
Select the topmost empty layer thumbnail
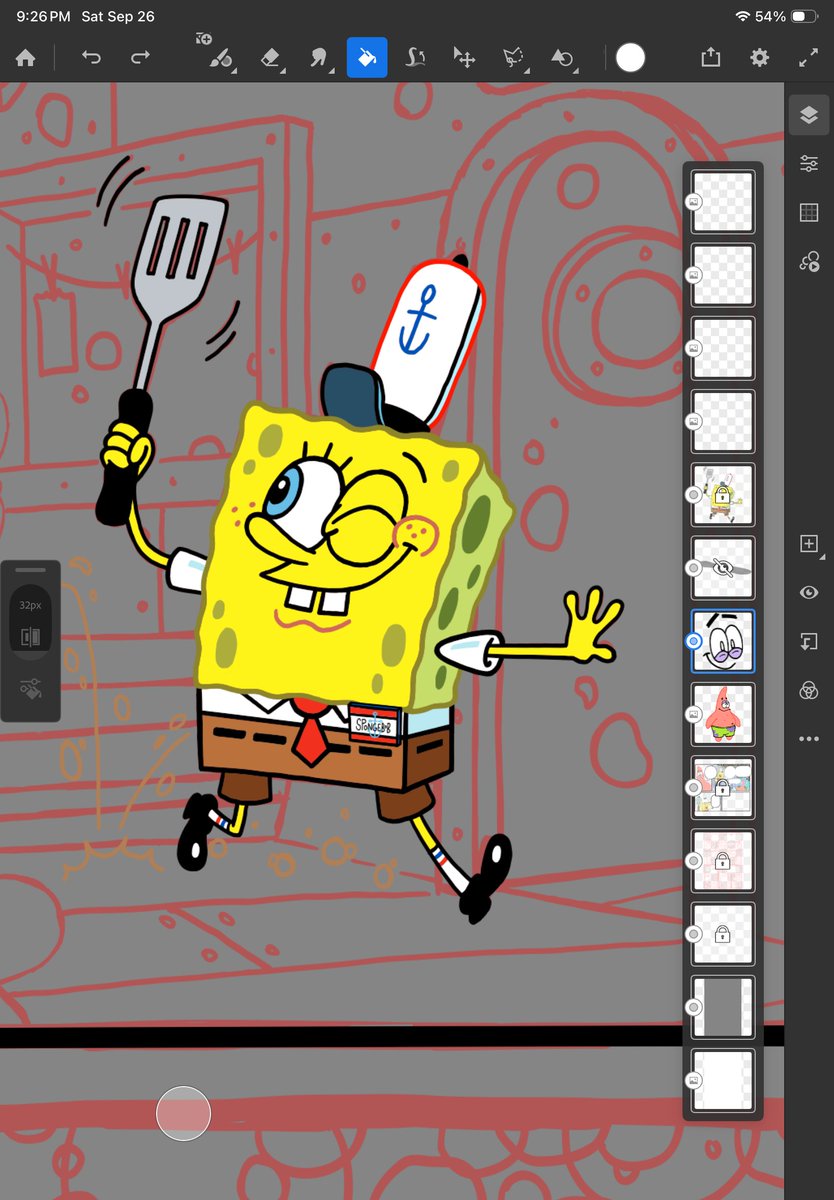[723, 201]
